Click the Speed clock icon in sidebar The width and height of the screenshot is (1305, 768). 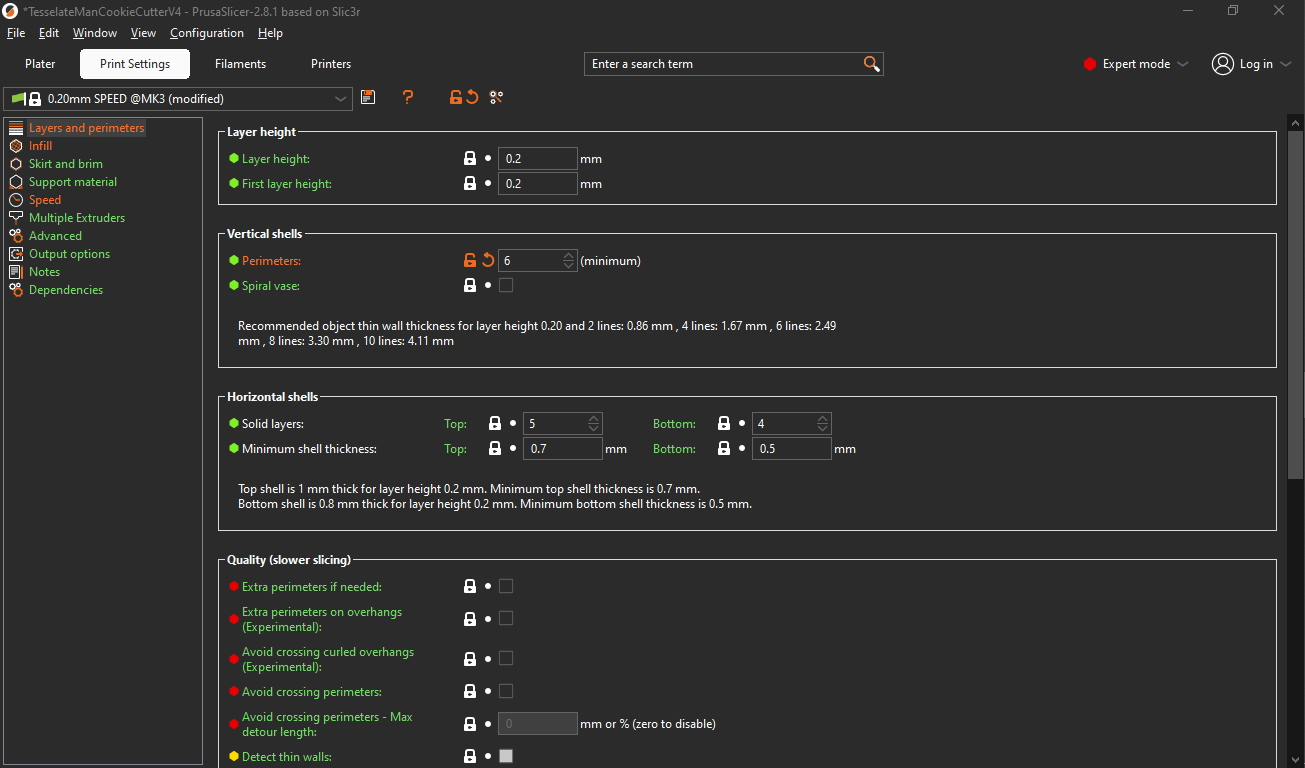(15, 200)
